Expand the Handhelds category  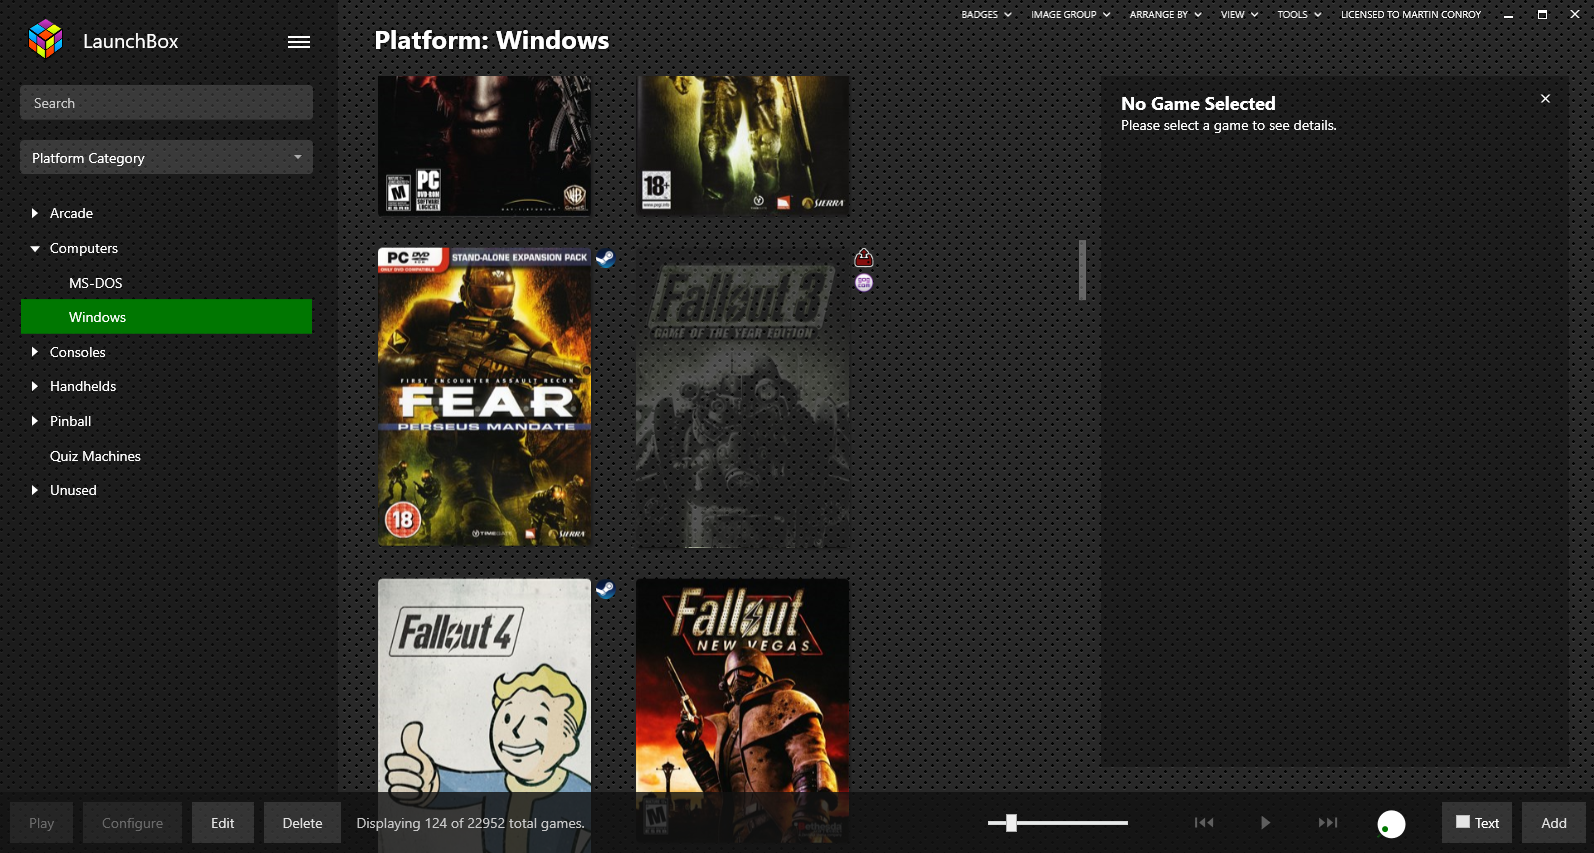coord(35,386)
